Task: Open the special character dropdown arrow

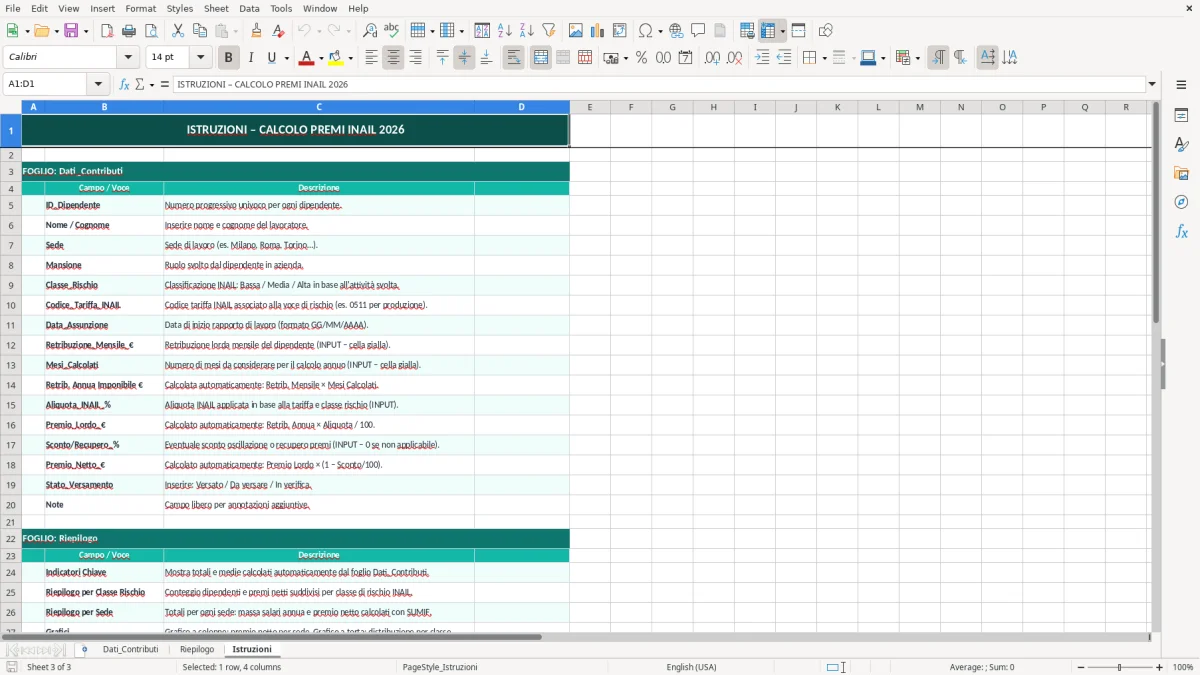Action: 660,31
